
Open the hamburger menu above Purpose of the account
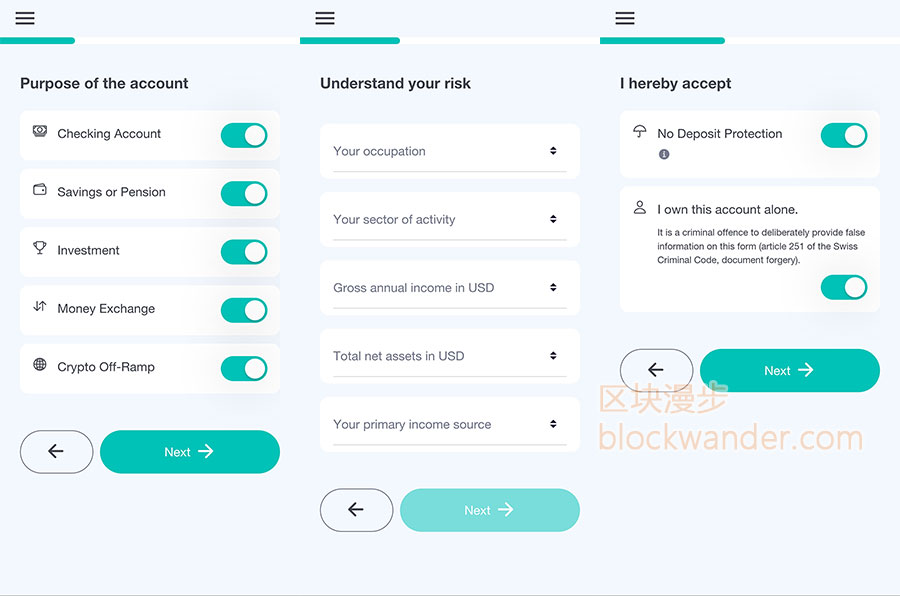[x=25, y=18]
